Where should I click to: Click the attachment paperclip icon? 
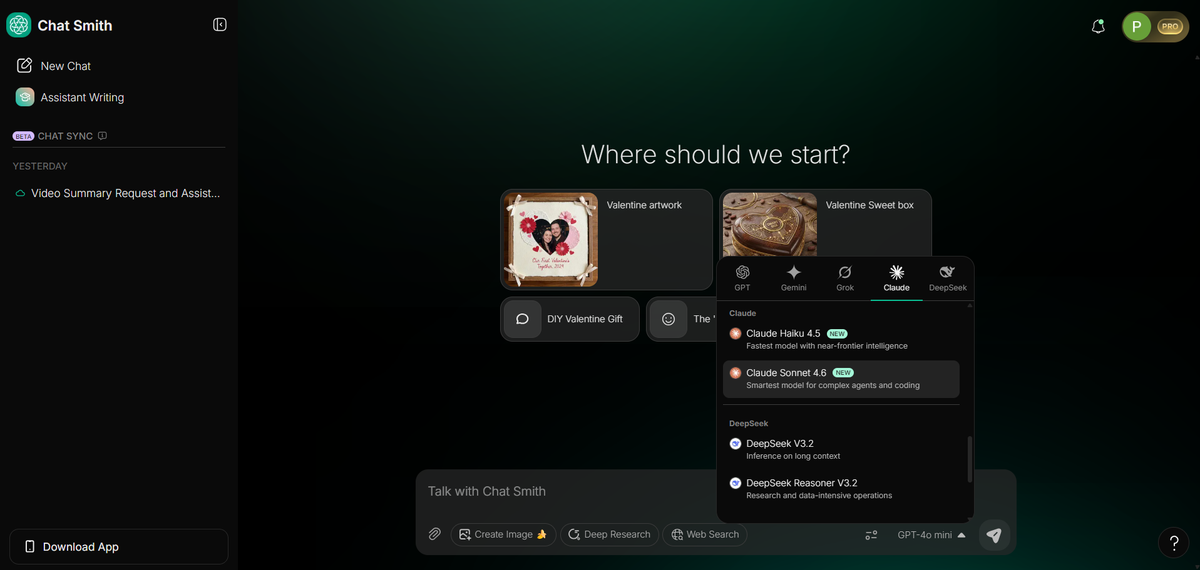click(434, 535)
